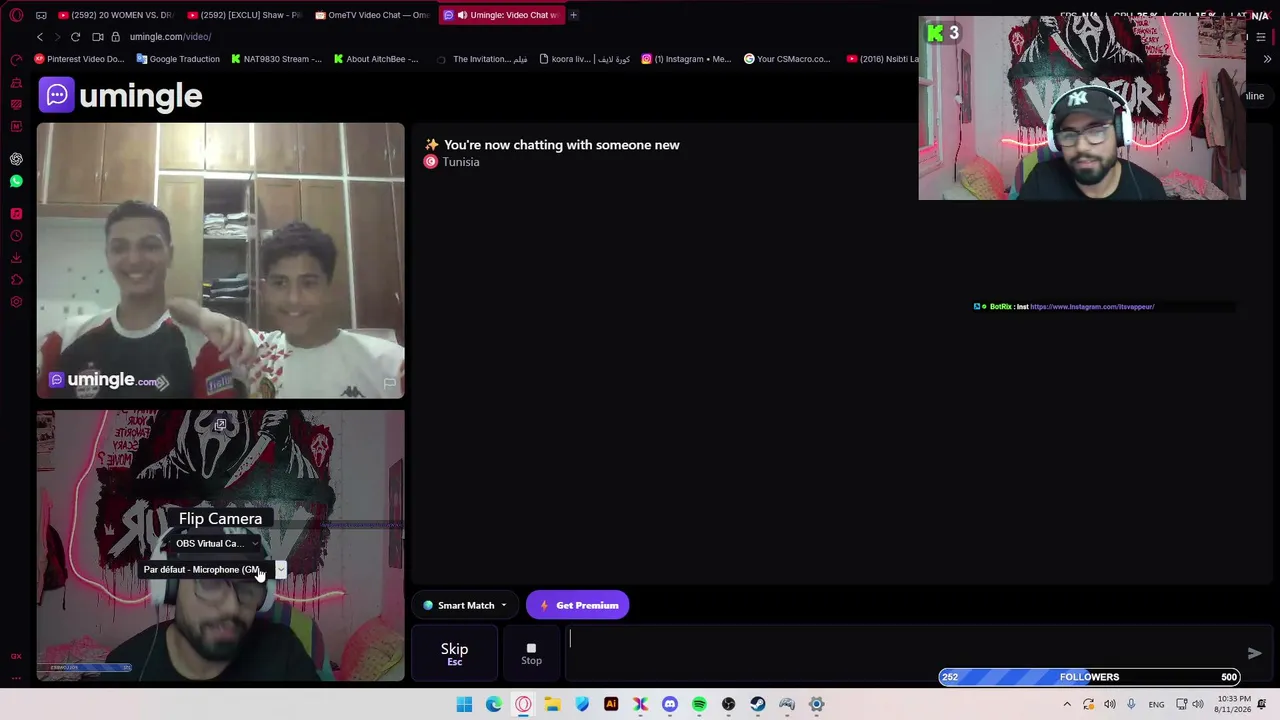The image size is (1280, 720).
Task: Open the koora live bookmark
Action: pyautogui.click(x=584, y=59)
